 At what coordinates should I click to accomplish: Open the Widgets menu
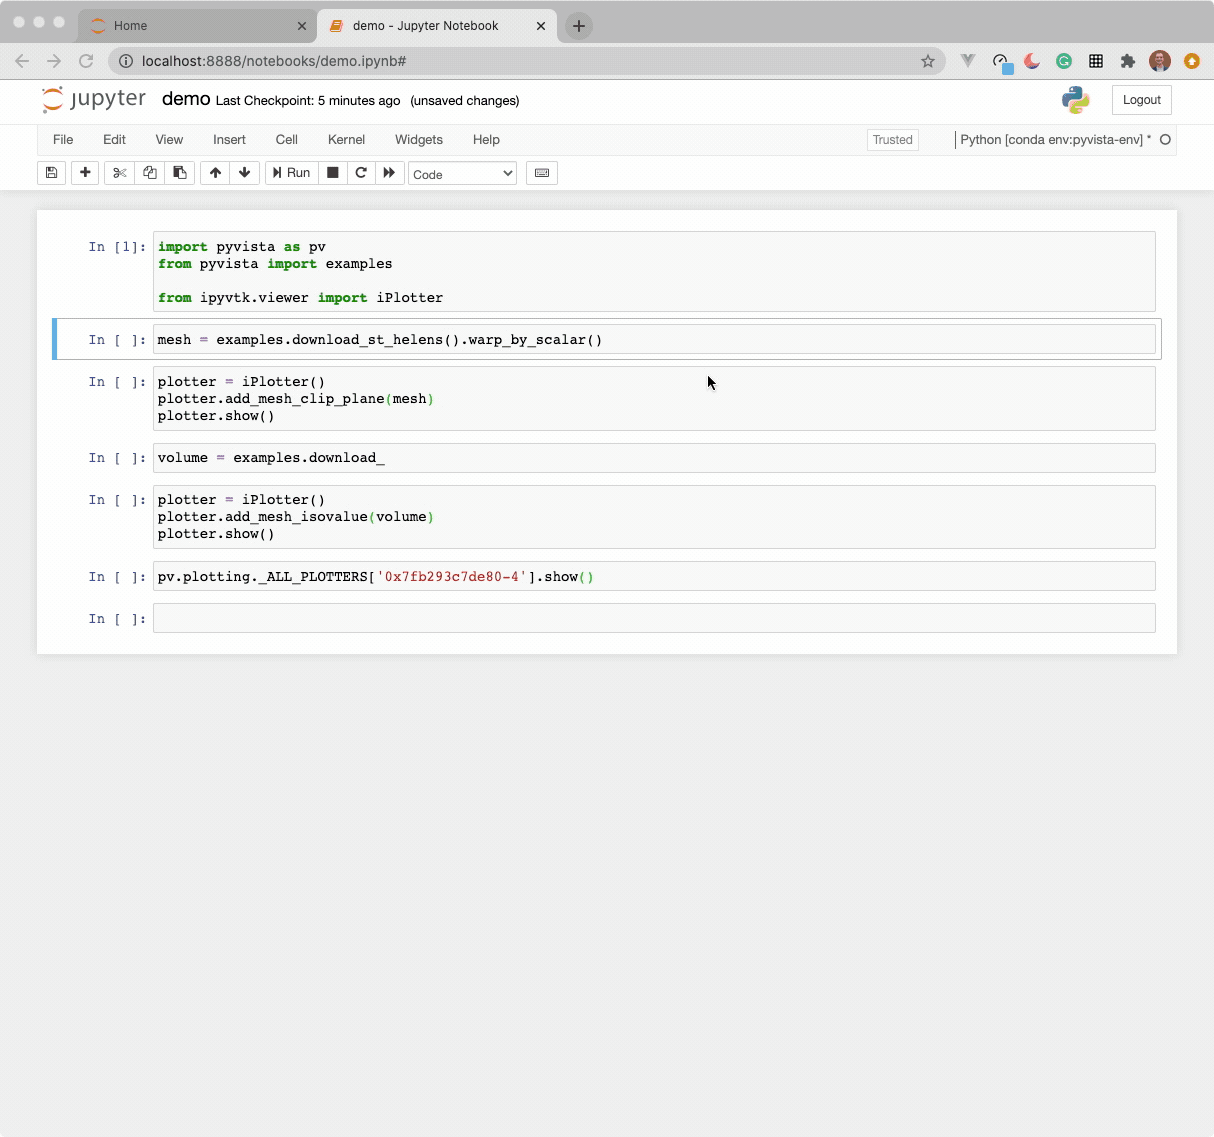419,140
